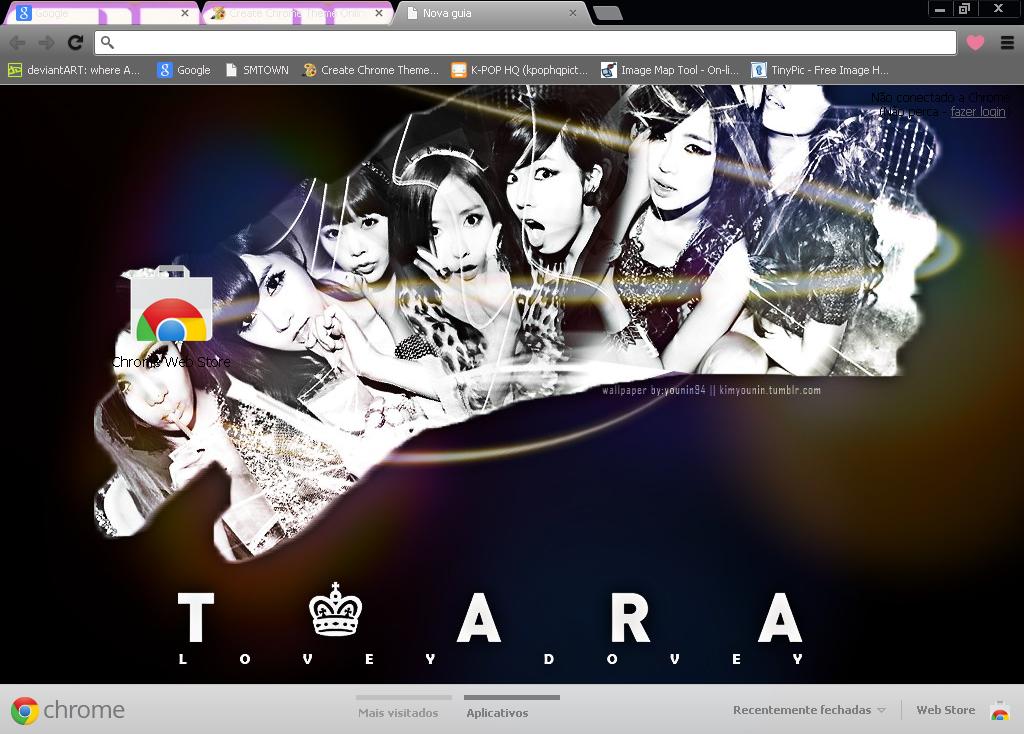Open the Chrome hamburger menu

[x=1007, y=43]
